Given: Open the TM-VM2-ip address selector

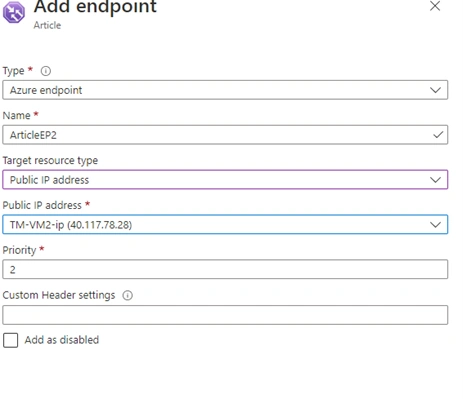Looking at the screenshot, I should 225,224.
